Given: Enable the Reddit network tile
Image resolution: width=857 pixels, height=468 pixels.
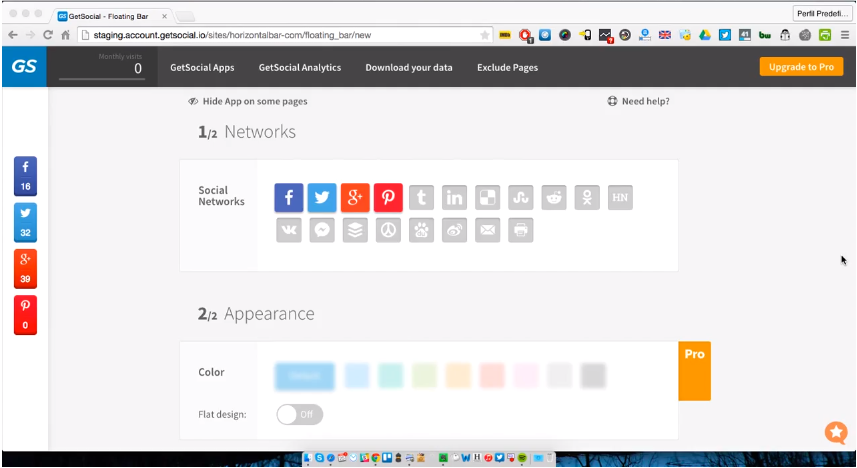Looking at the screenshot, I should coord(554,197).
